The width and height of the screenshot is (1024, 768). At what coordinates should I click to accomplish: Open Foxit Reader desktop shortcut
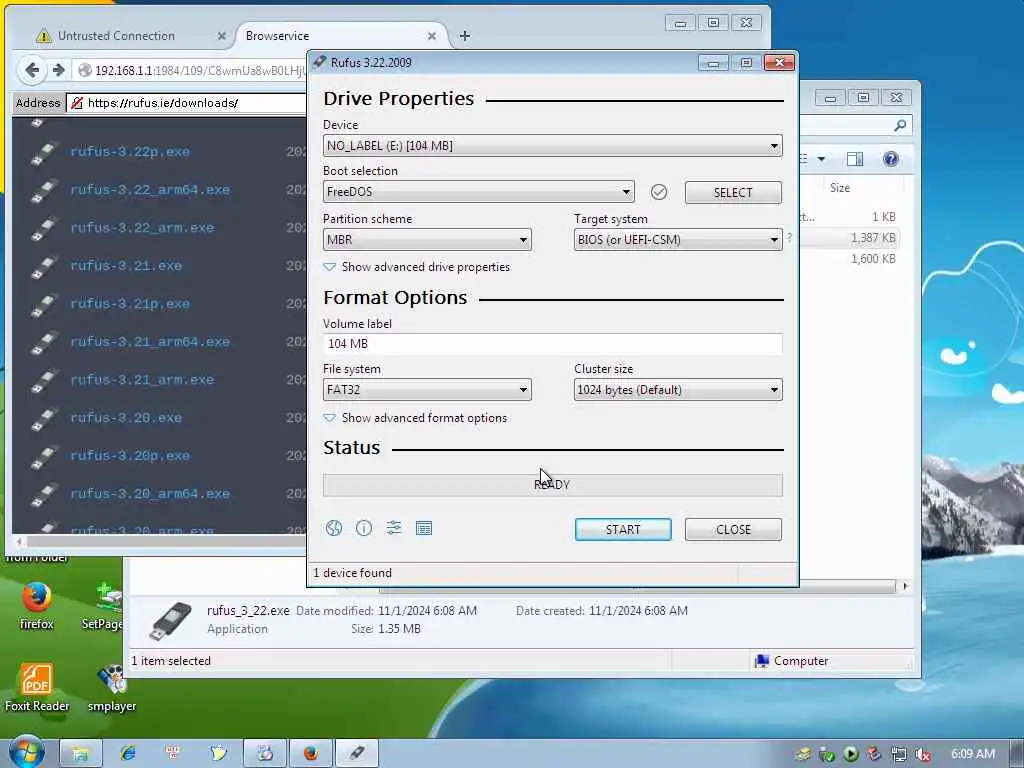tap(37, 687)
